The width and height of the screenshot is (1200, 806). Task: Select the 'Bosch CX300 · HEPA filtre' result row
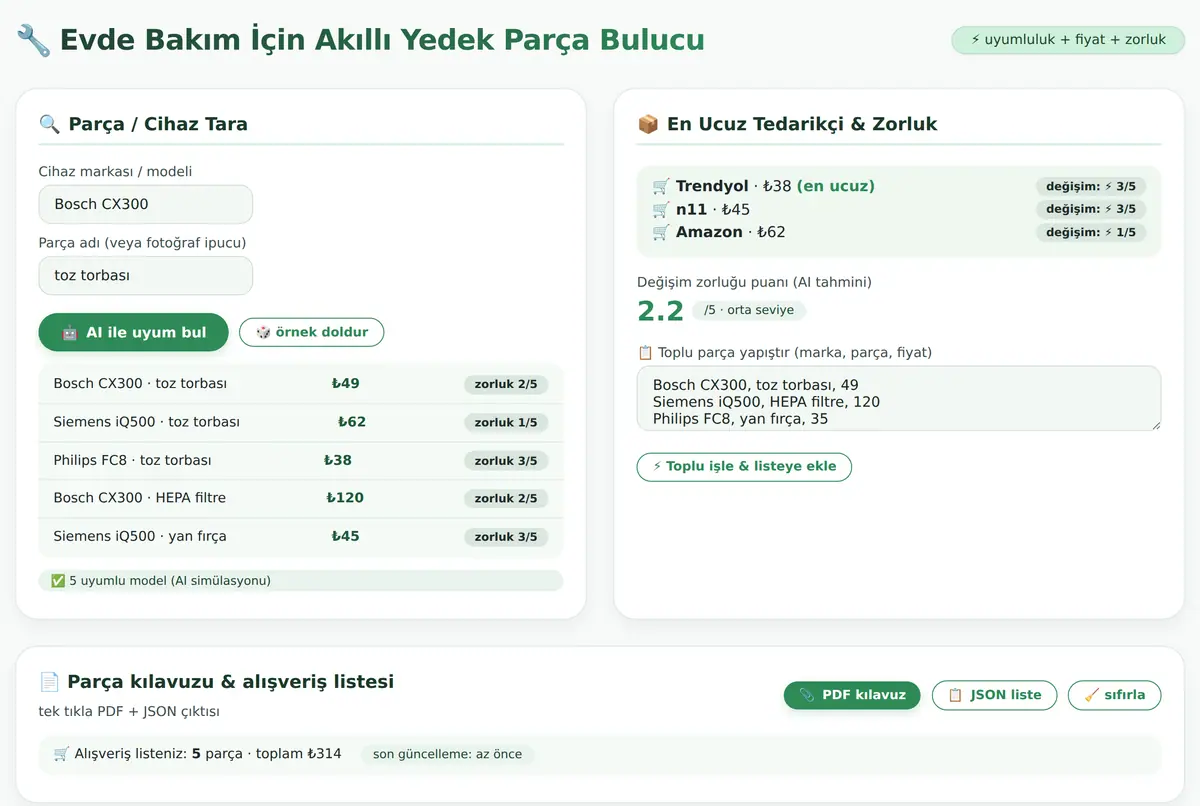[x=301, y=498]
